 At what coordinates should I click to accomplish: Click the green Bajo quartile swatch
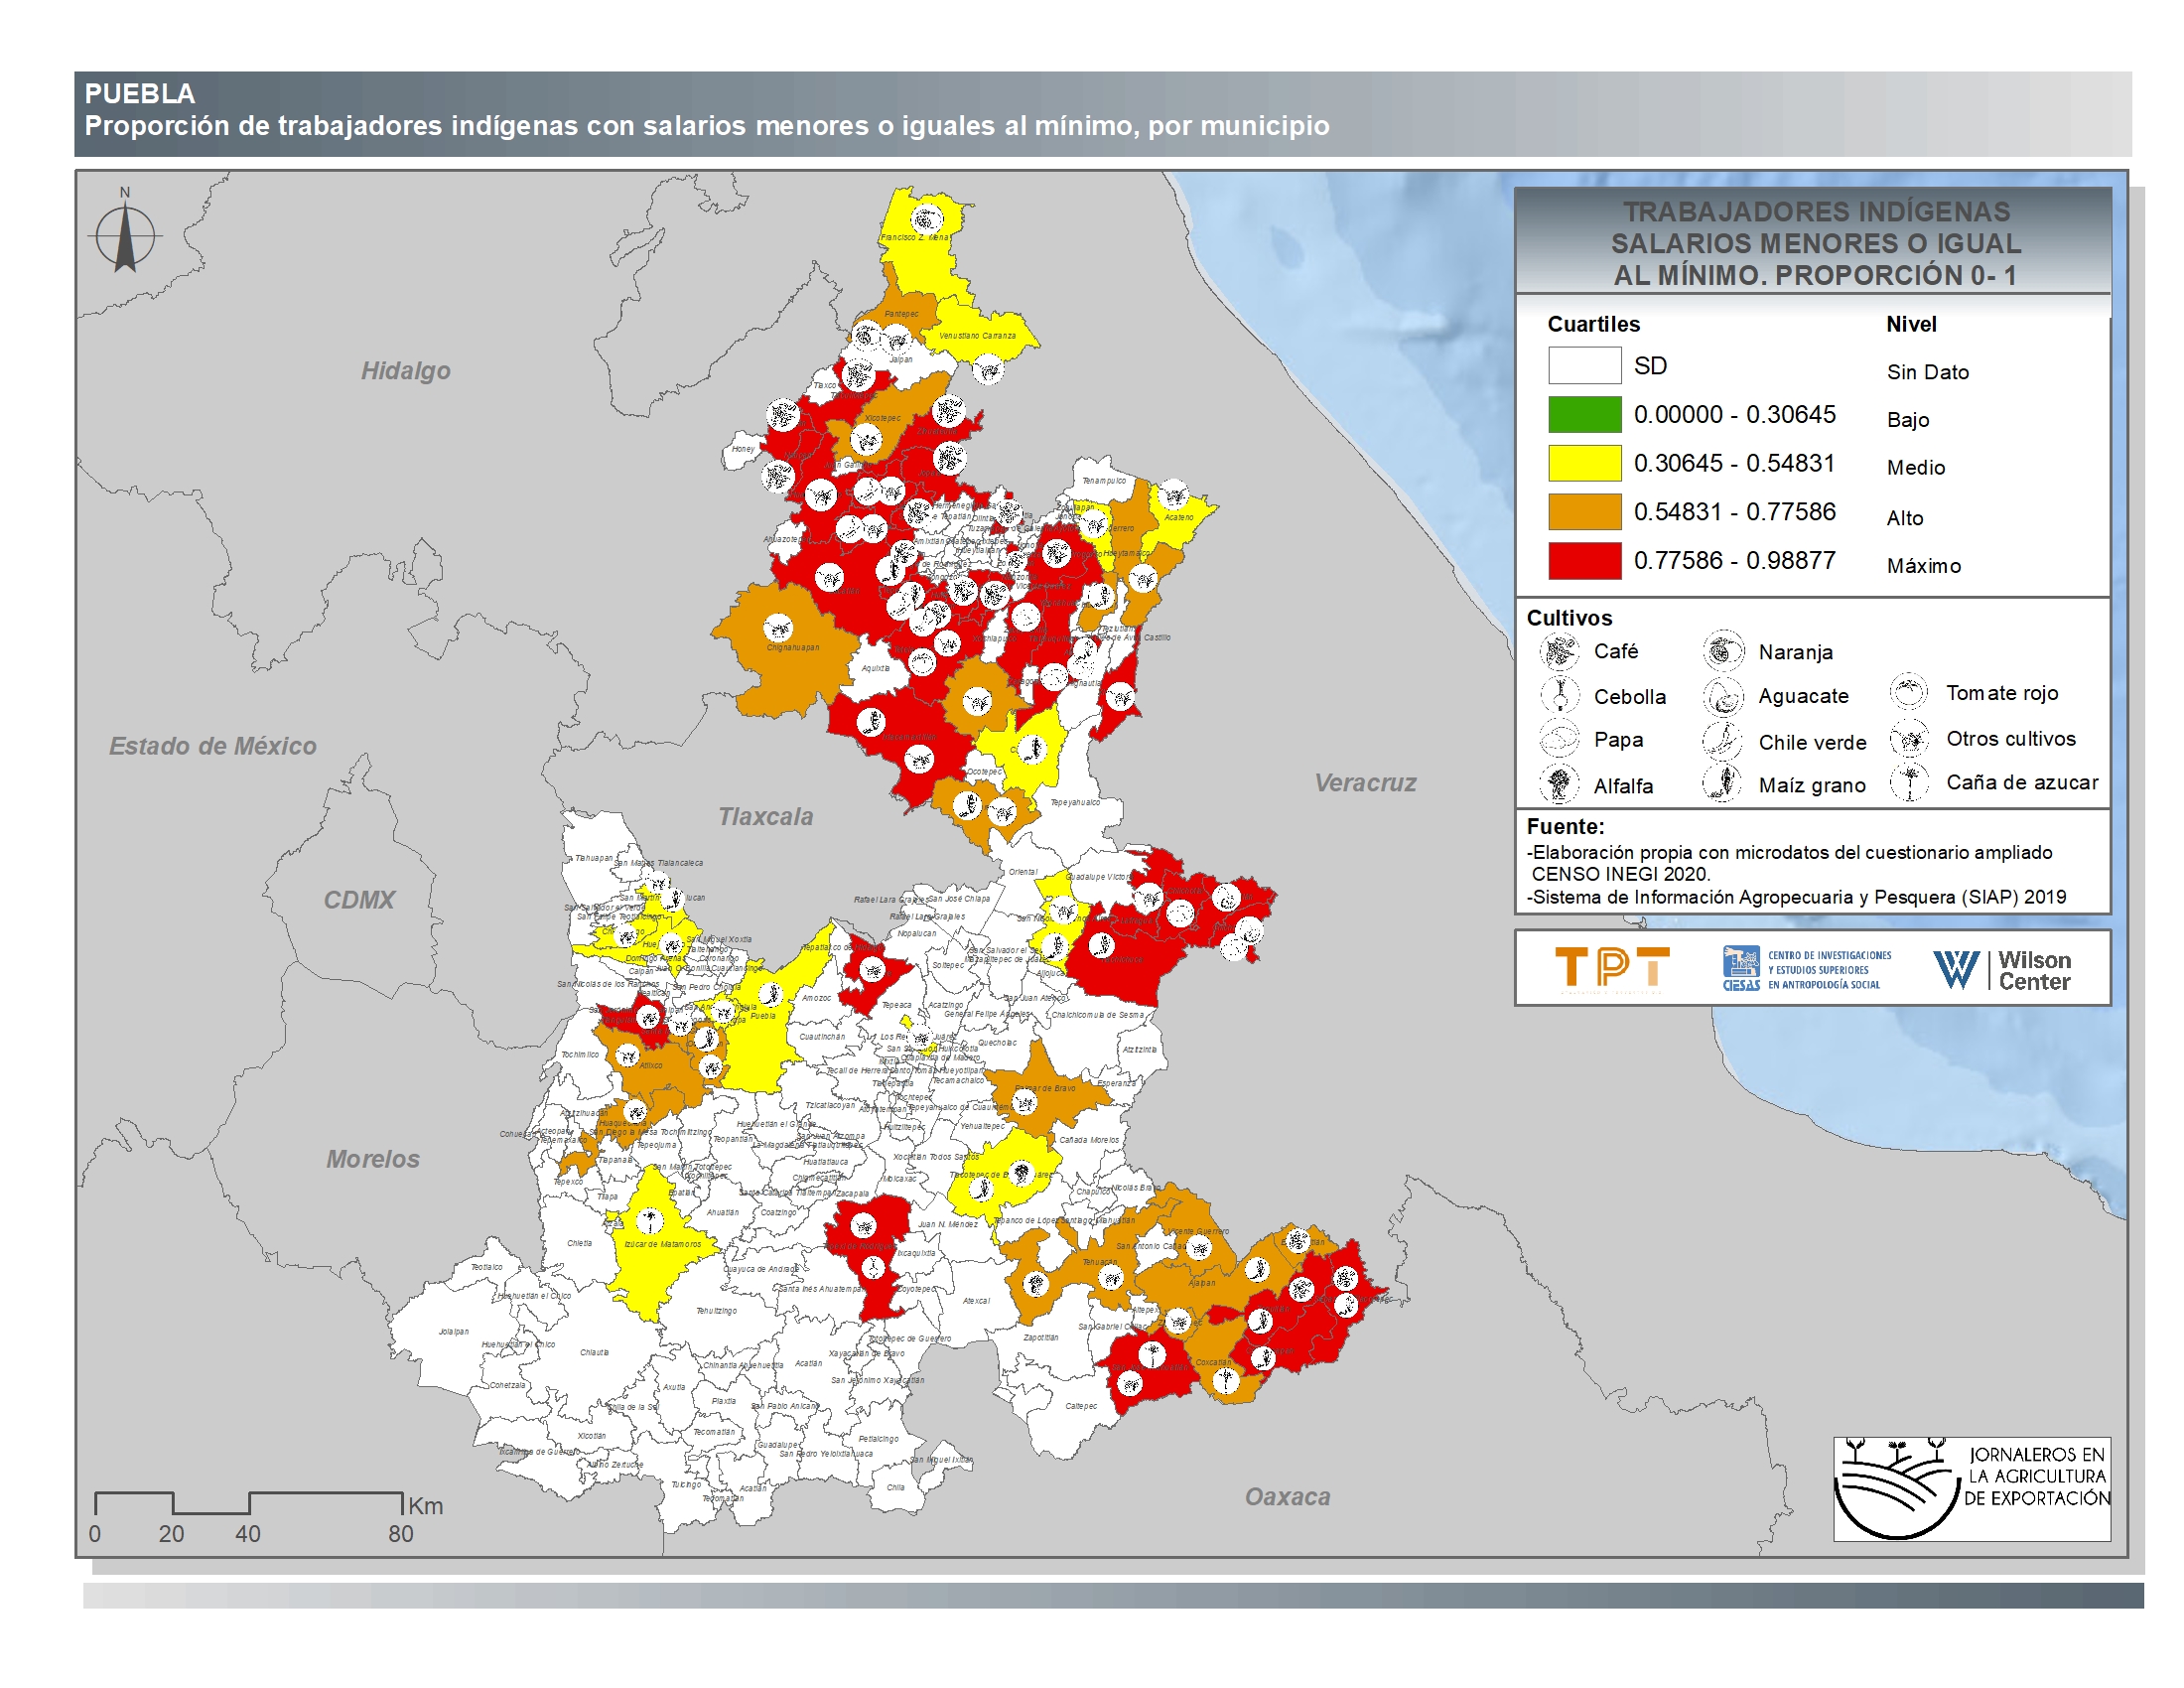pos(1584,414)
